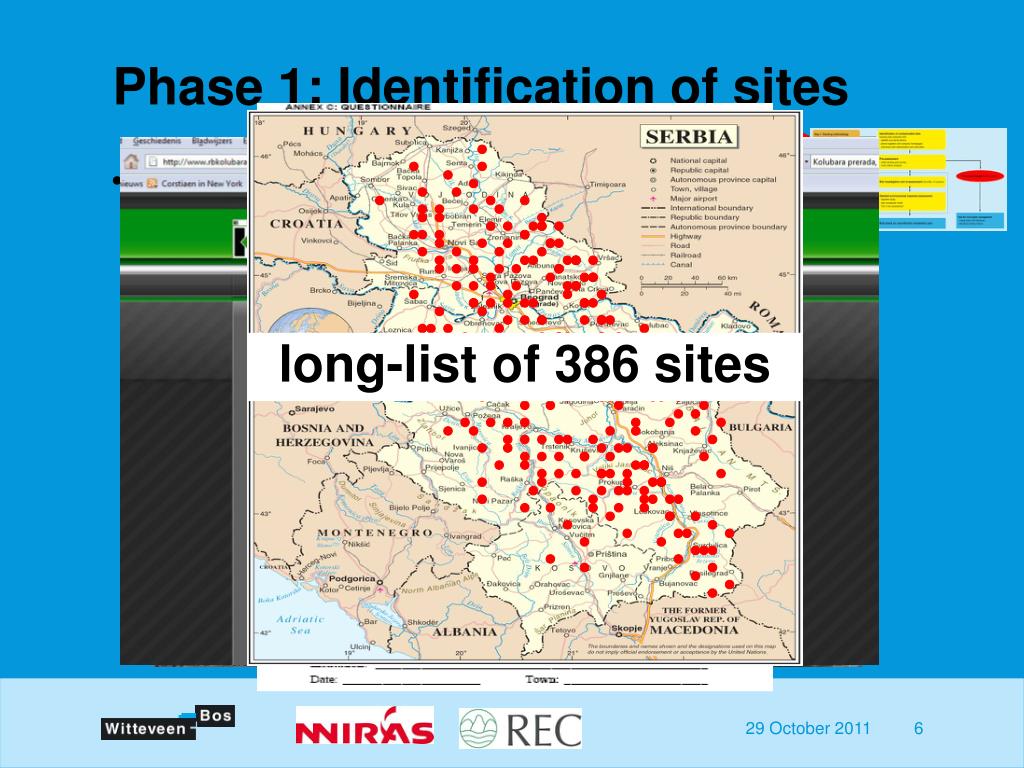Viewport: 1024px width, 768px height.
Task: Click 'BOSNIA AND HERZEGOVINA' map label
Action: click(324, 435)
